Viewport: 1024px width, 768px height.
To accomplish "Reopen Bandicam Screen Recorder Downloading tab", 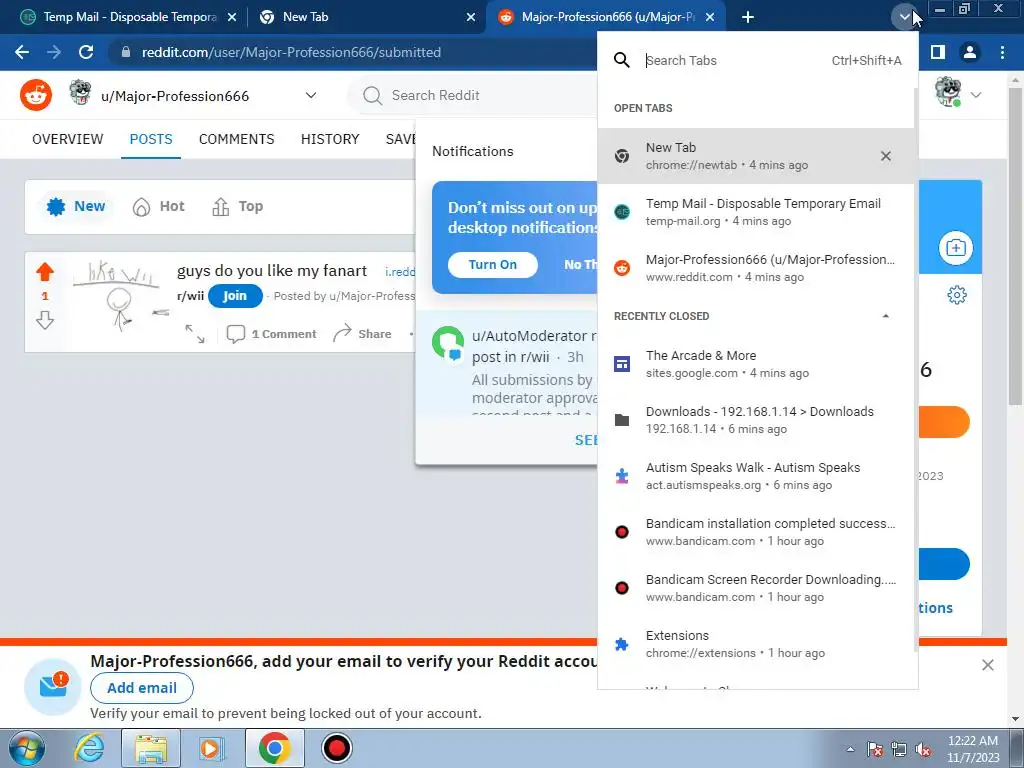I will [756, 588].
